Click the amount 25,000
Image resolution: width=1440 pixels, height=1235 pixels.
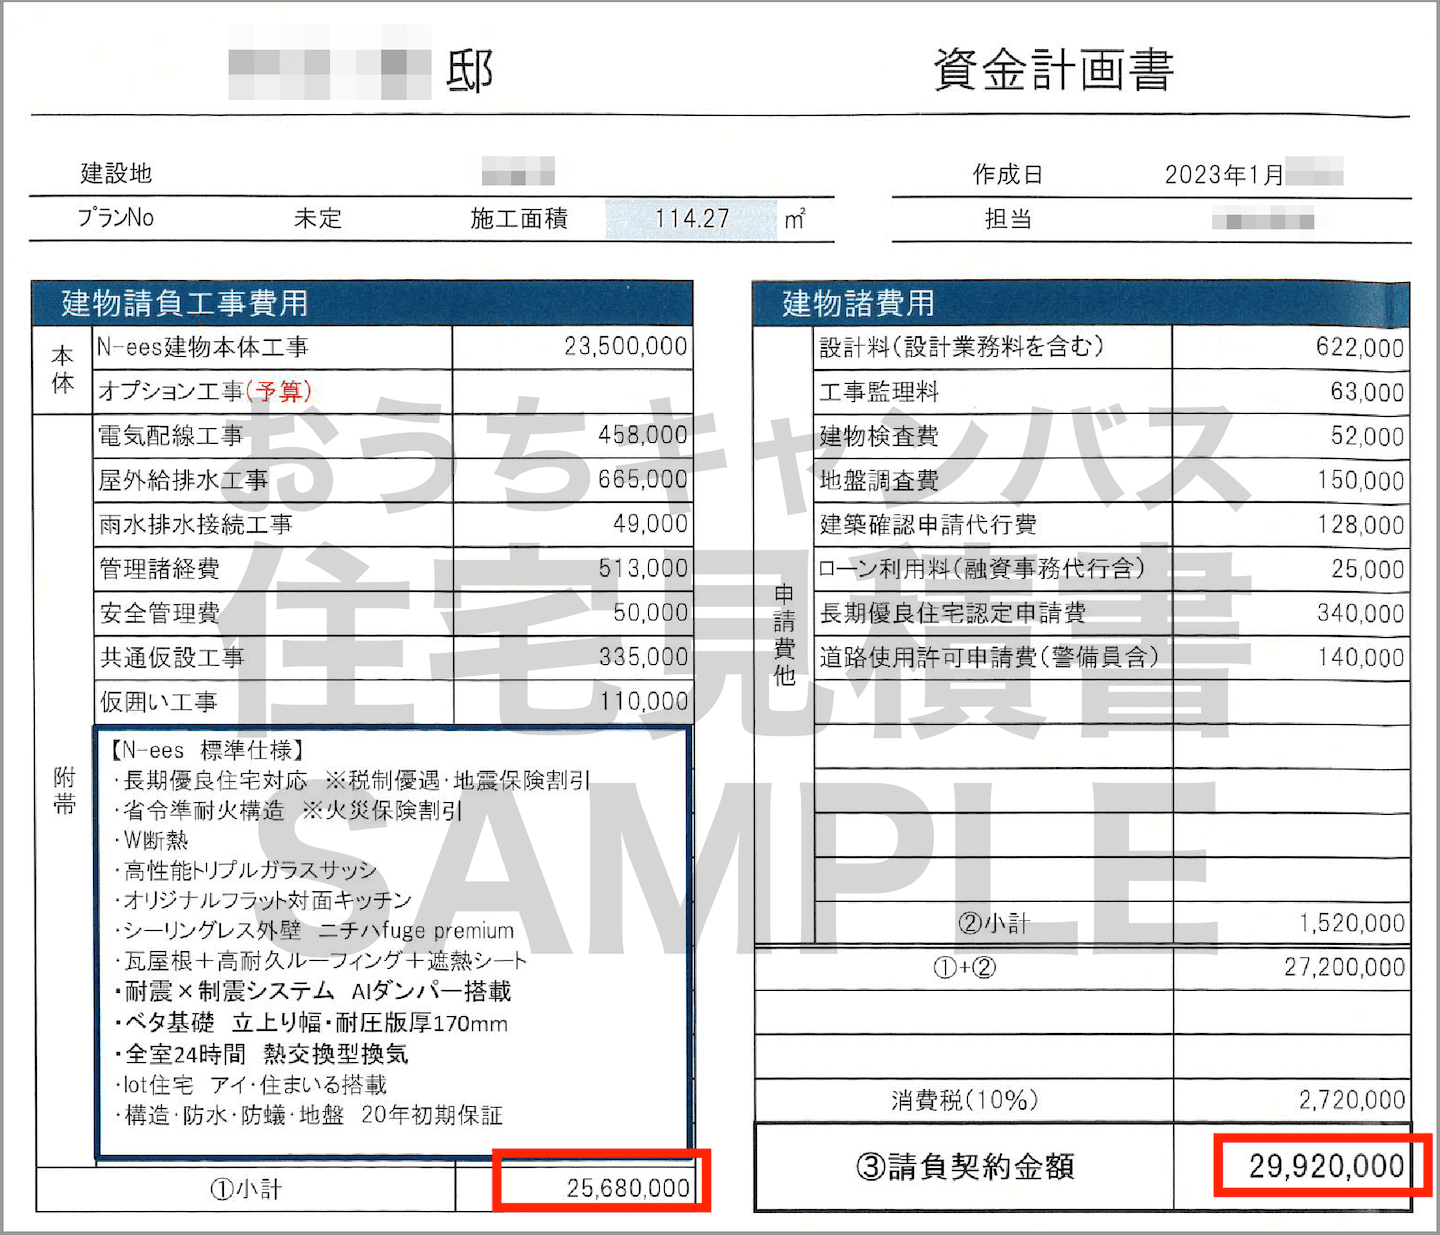1367,568
